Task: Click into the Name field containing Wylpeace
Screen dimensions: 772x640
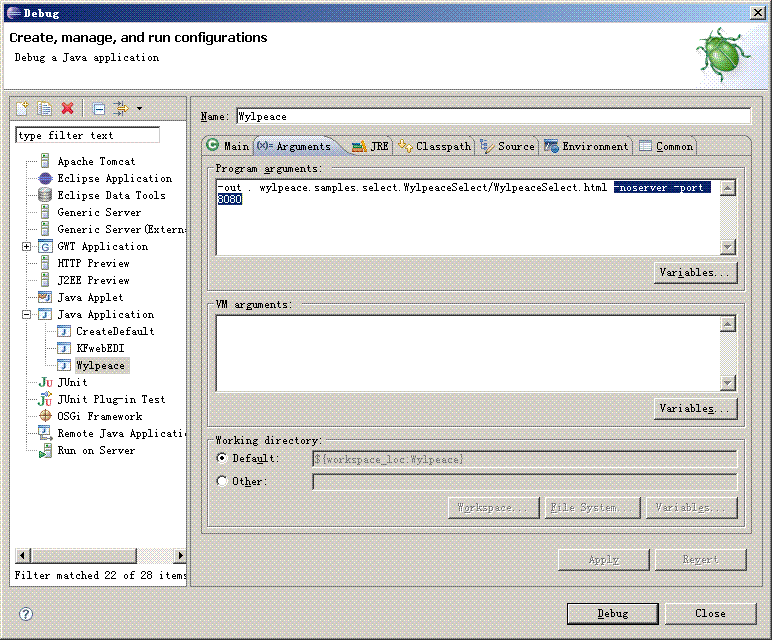Action: tap(493, 116)
